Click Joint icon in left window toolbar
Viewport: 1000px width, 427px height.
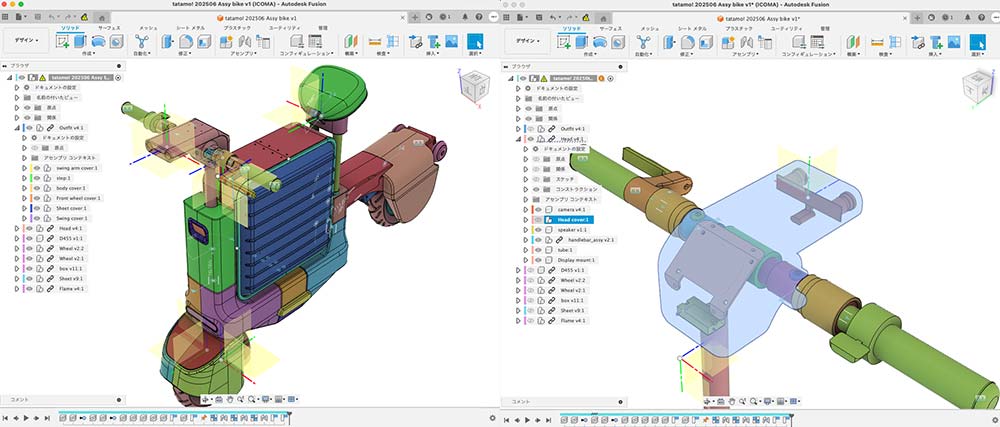[x=244, y=42]
